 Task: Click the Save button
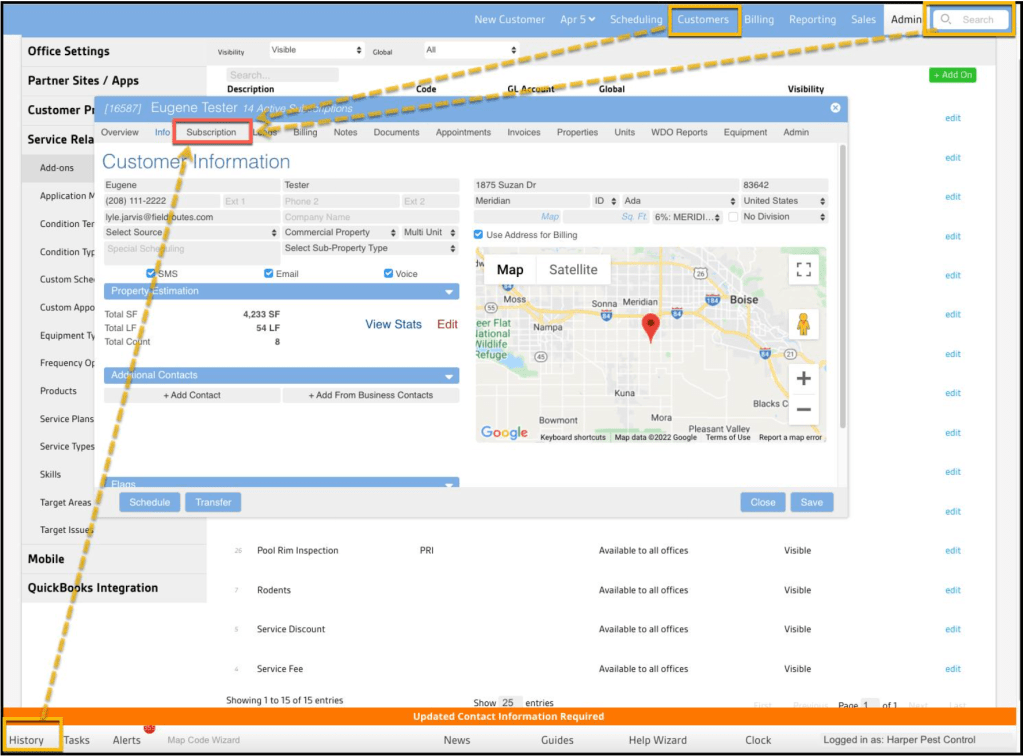(811, 502)
